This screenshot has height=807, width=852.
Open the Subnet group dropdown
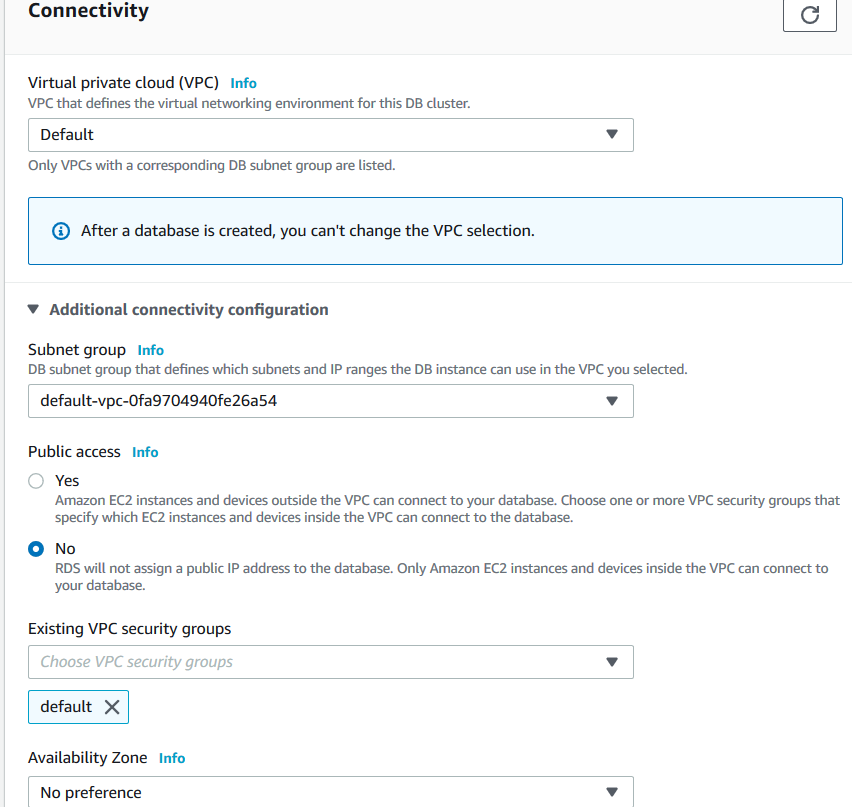coord(330,401)
